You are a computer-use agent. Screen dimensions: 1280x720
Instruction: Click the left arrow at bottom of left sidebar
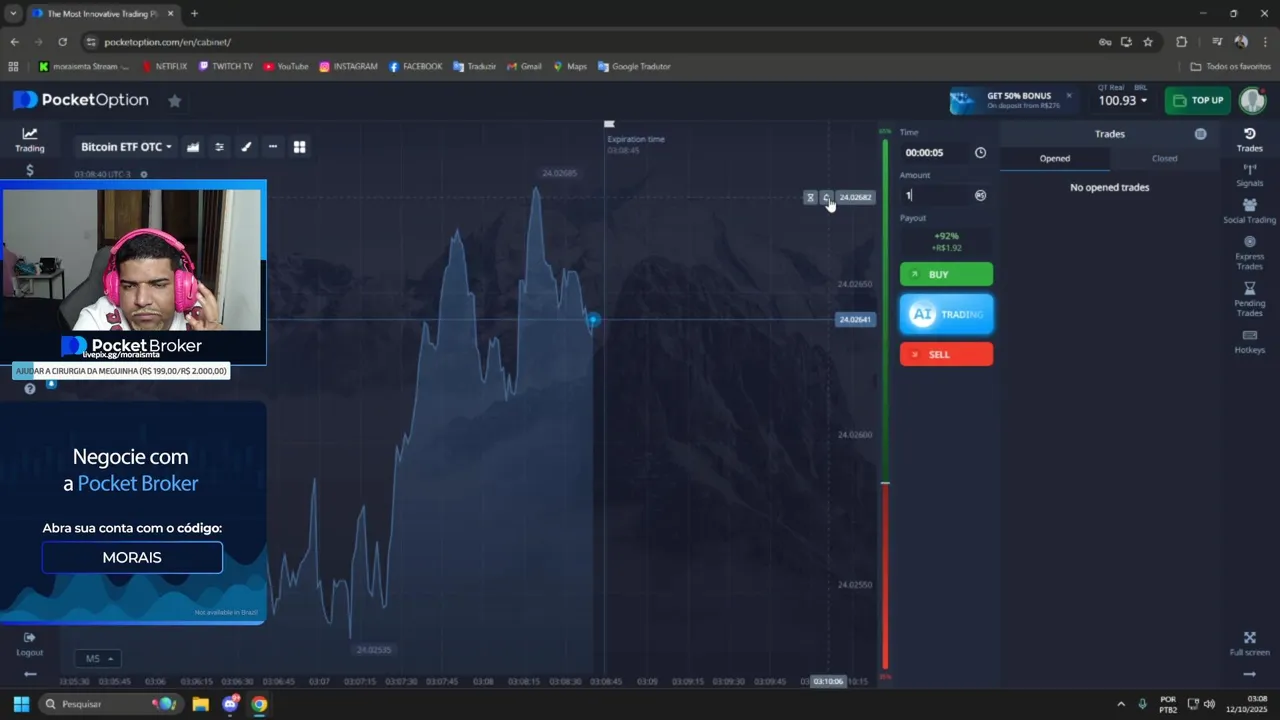click(x=29, y=674)
